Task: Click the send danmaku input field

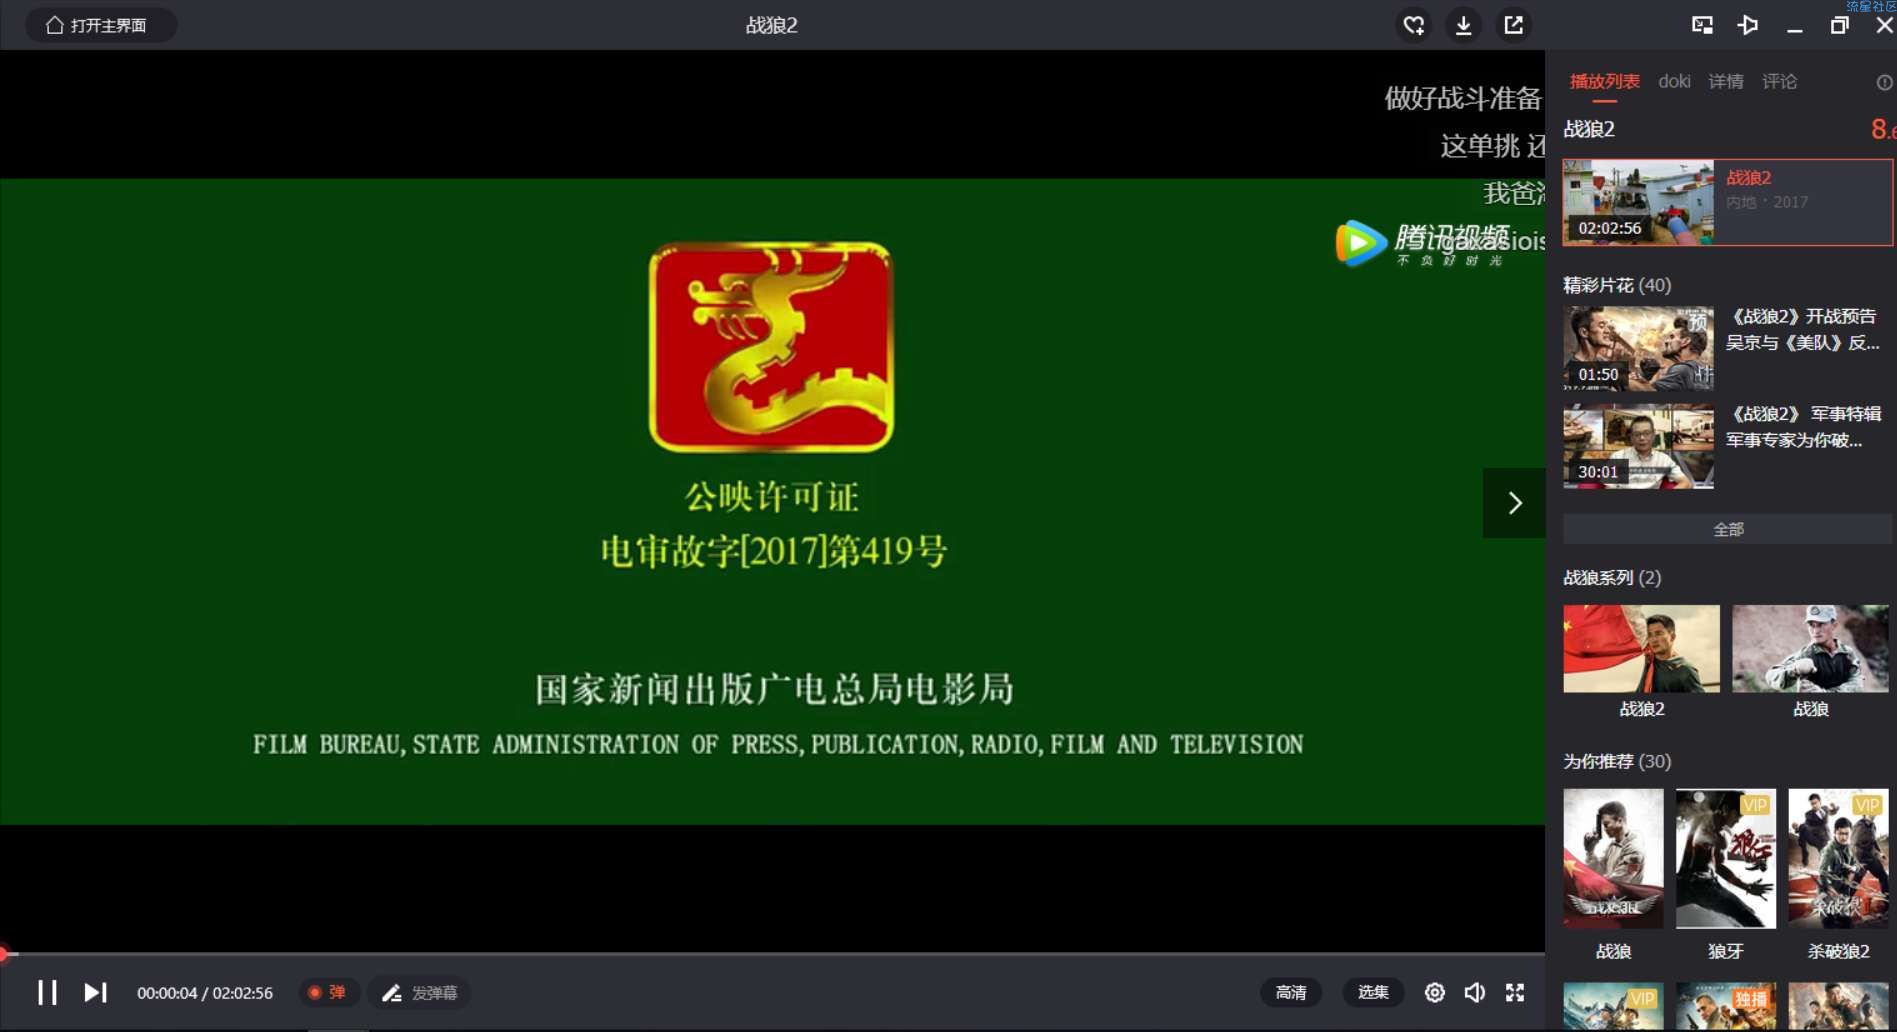Action: (420, 992)
